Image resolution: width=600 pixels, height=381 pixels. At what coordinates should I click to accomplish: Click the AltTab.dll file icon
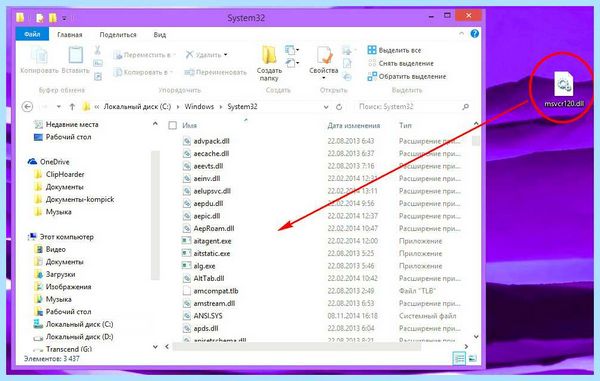coord(186,278)
